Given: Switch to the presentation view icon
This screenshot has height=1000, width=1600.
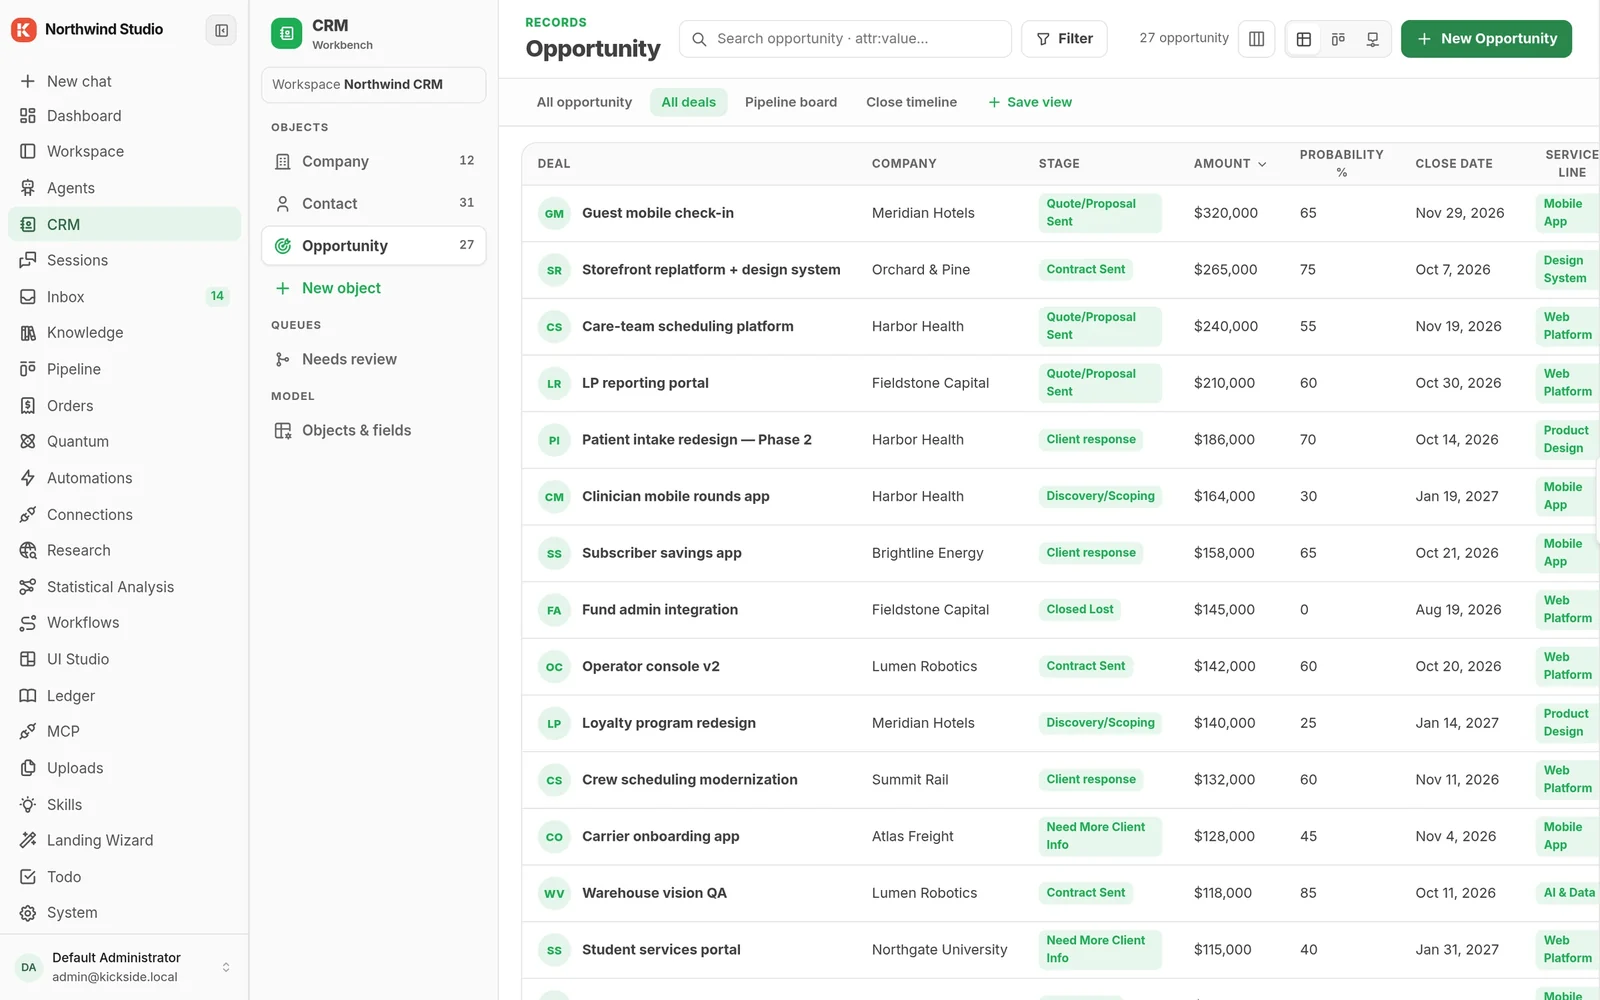Looking at the screenshot, I should coord(1373,39).
